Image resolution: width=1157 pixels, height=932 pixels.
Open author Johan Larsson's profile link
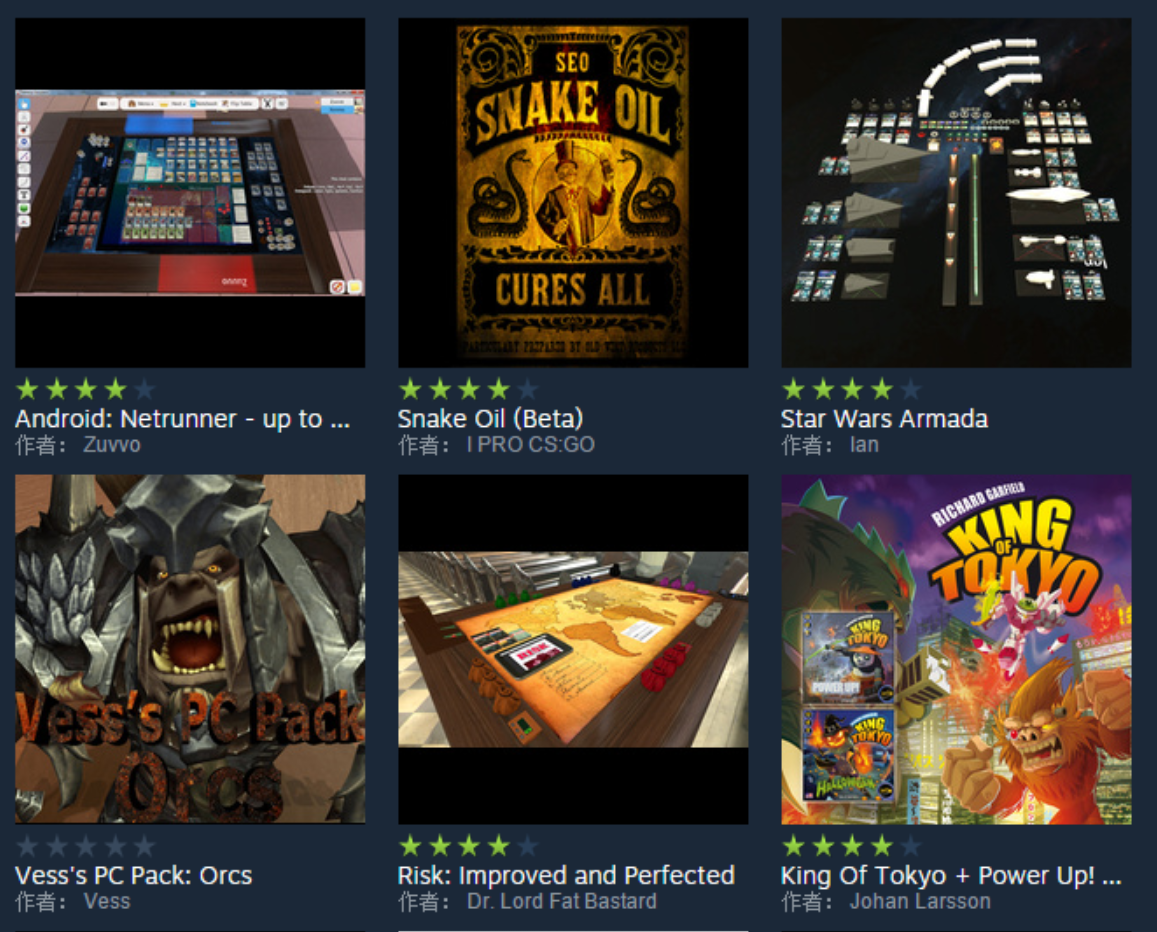click(920, 902)
